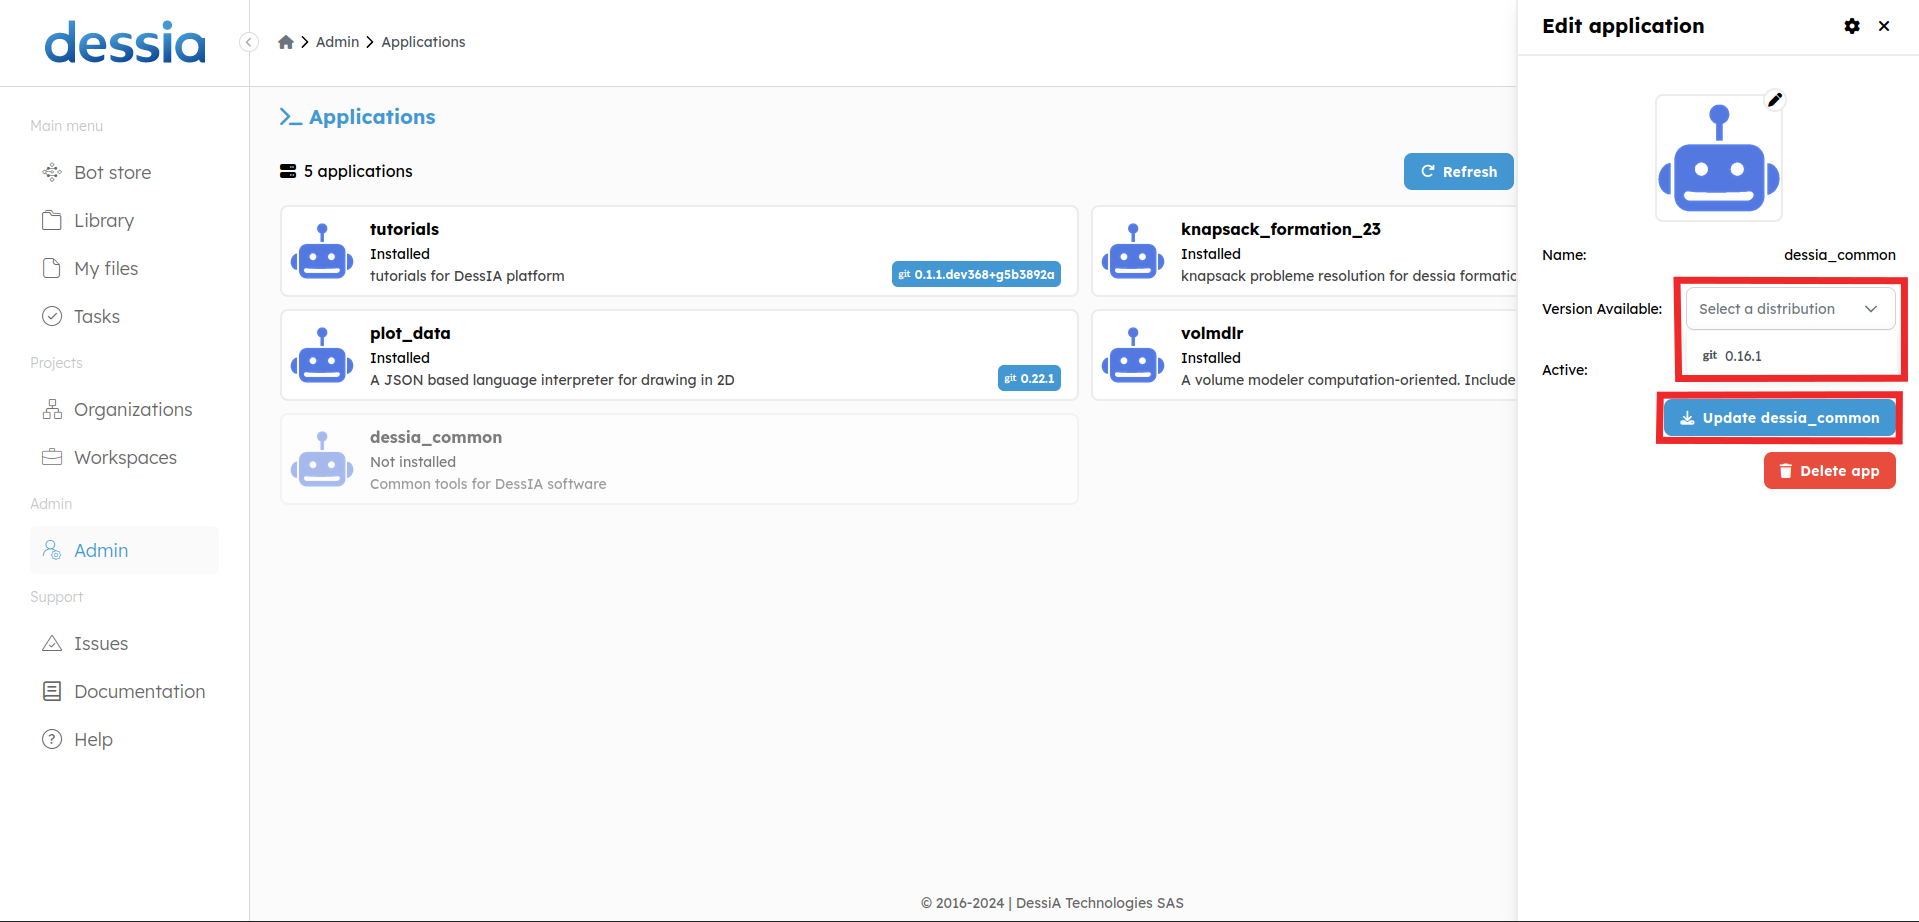
Task: Open the Help sidebar entry
Action: pyautogui.click(x=124, y=740)
